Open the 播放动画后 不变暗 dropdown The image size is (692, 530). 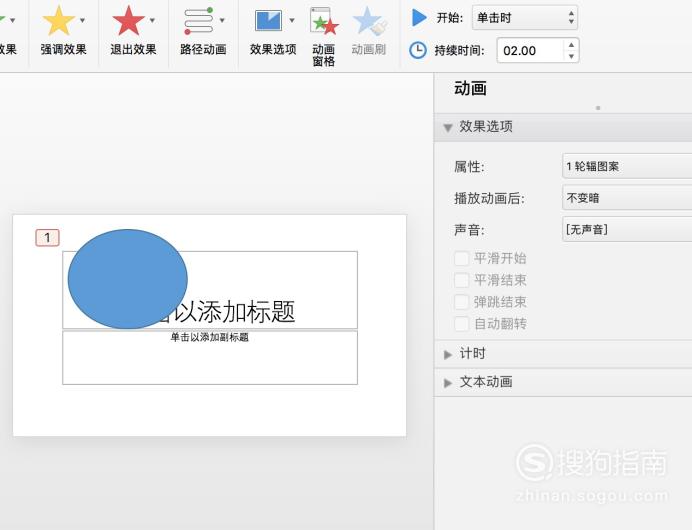click(627, 198)
